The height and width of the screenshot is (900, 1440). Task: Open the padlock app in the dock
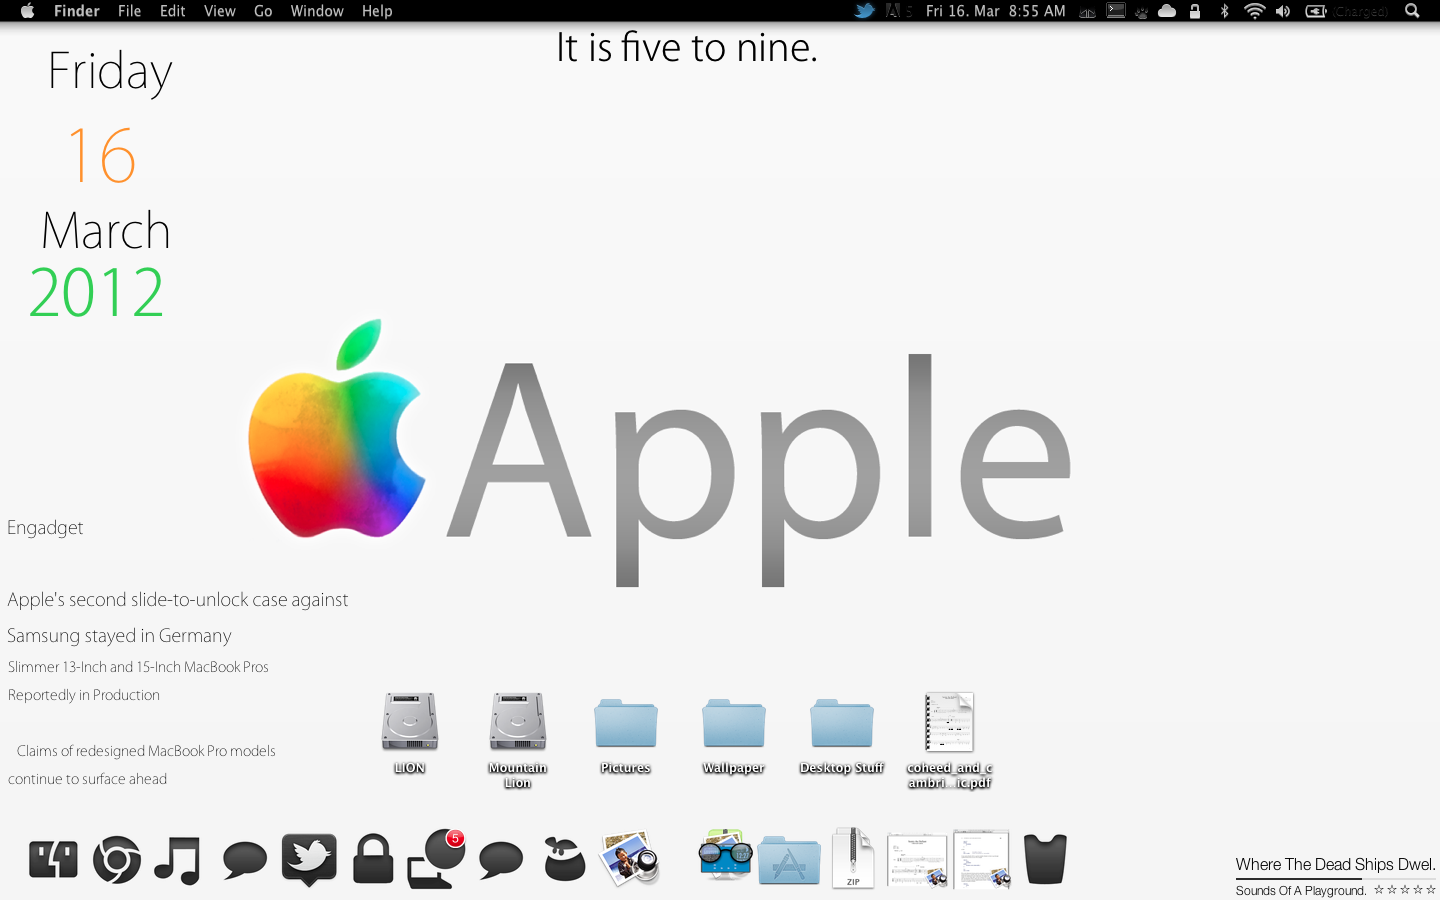tap(373, 859)
